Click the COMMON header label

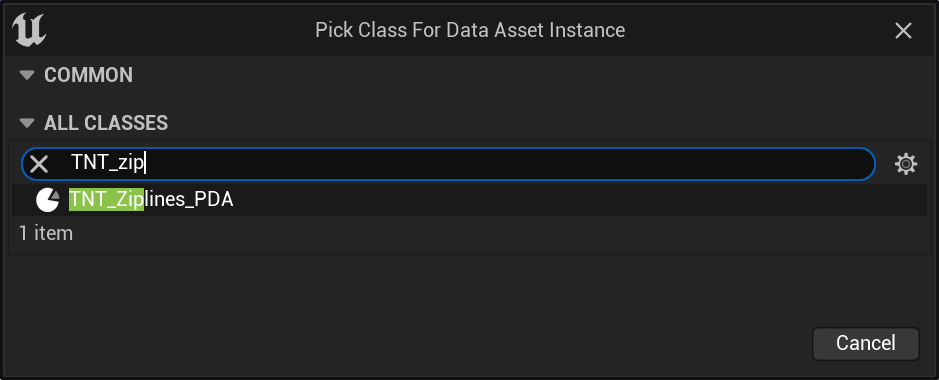click(x=89, y=75)
